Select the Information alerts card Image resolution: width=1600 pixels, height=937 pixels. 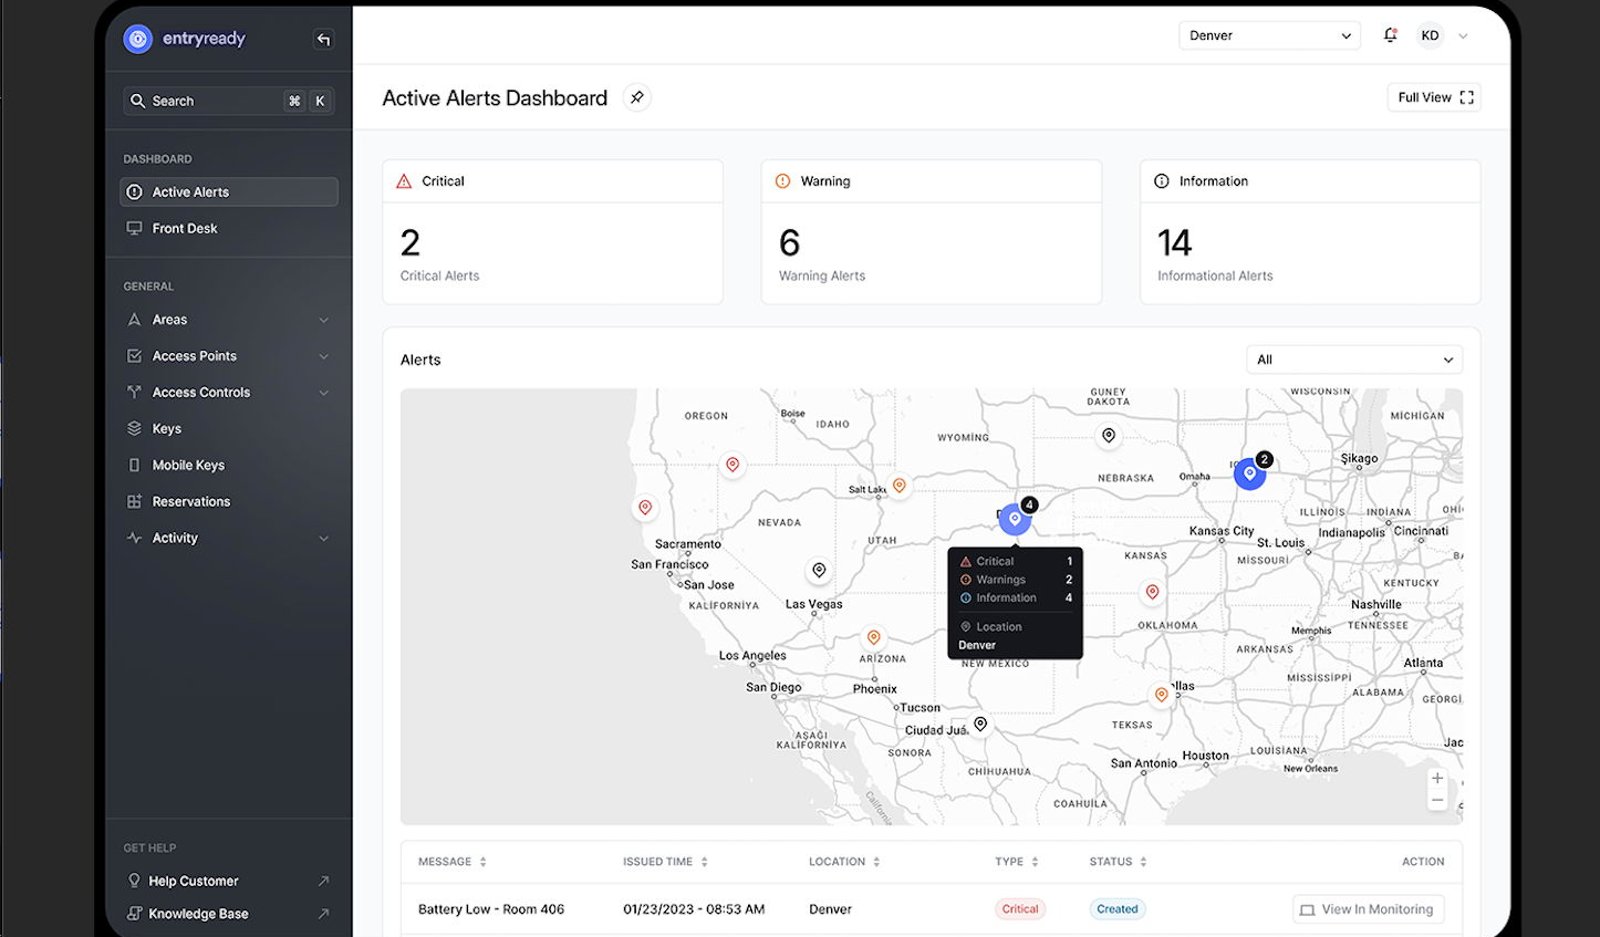coord(1310,232)
